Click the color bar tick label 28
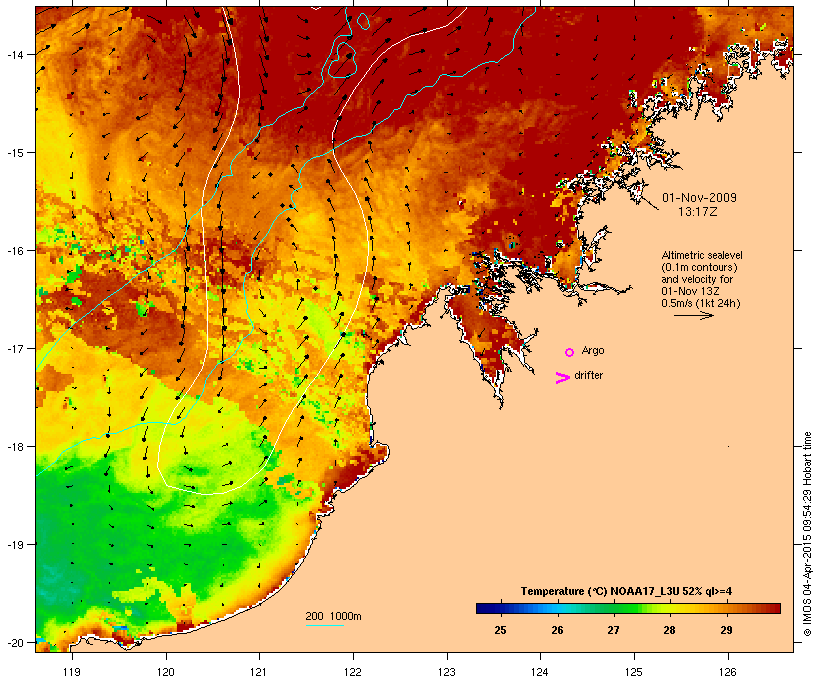The image size is (820, 680). pos(669,630)
